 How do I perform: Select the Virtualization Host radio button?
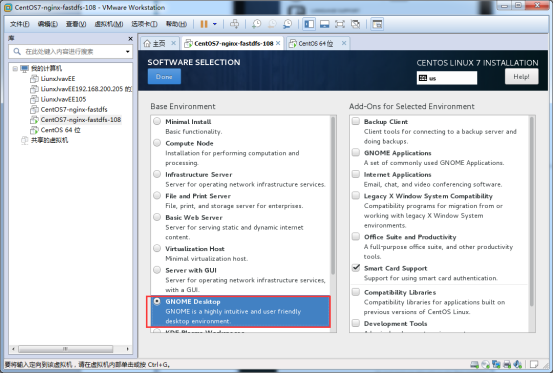157,248
